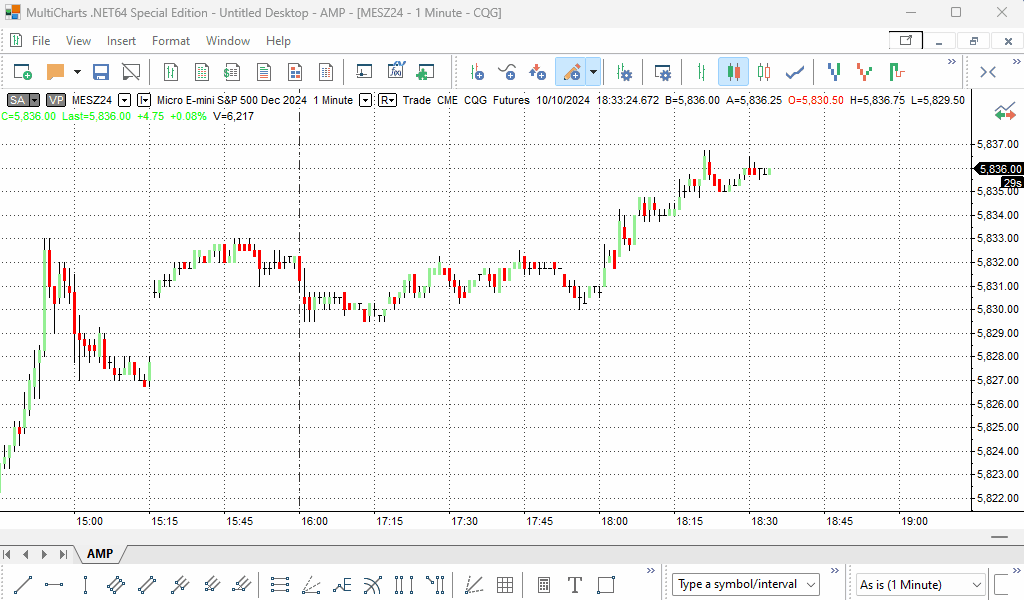
Task: Save the workspace with the floppy disk icon
Action: point(101,72)
